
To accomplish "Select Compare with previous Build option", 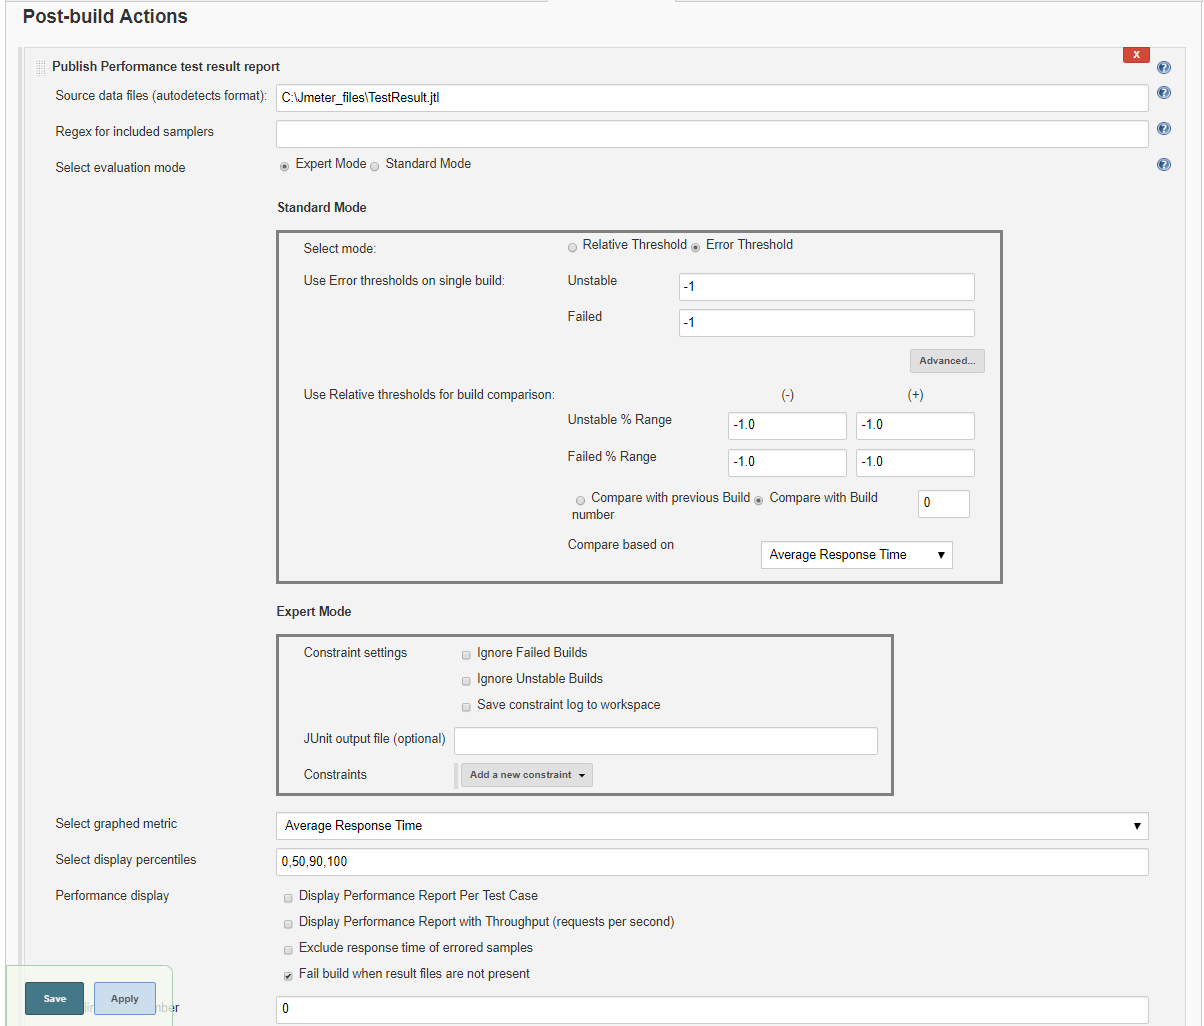I will tap(580, 500).
